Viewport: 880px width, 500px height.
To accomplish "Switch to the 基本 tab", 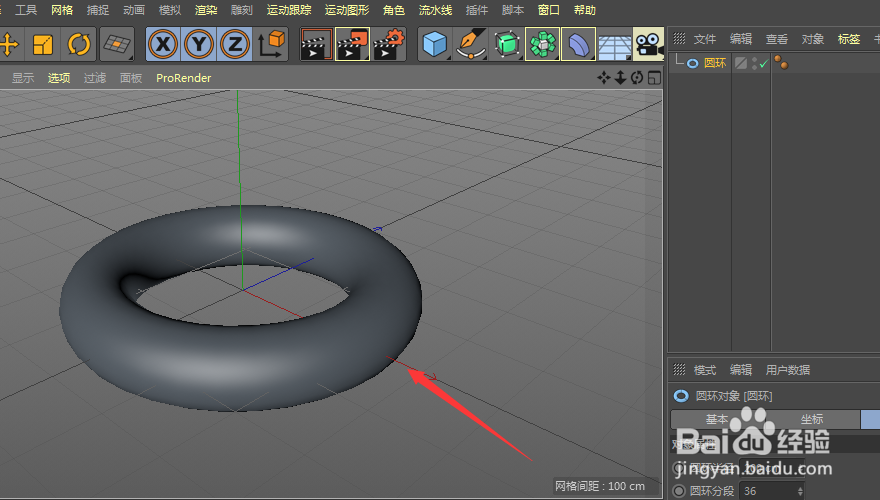I will coord(717,419).
